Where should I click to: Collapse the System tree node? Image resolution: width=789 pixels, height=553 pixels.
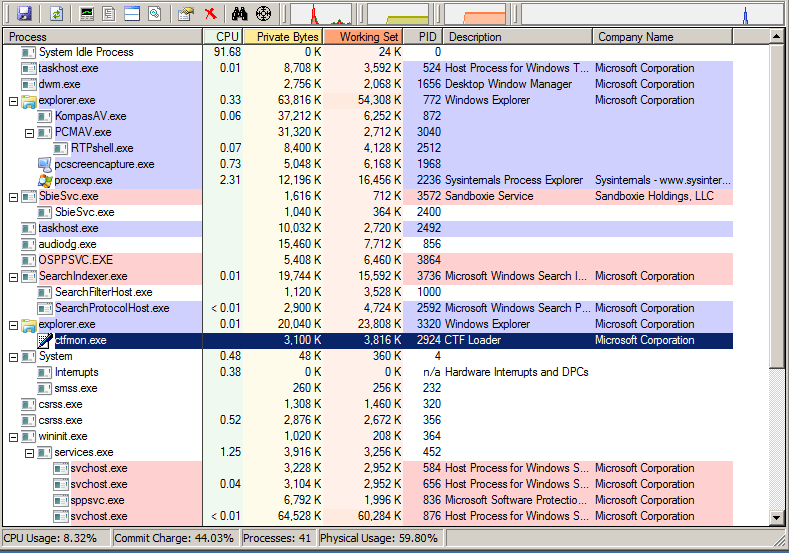14,357
